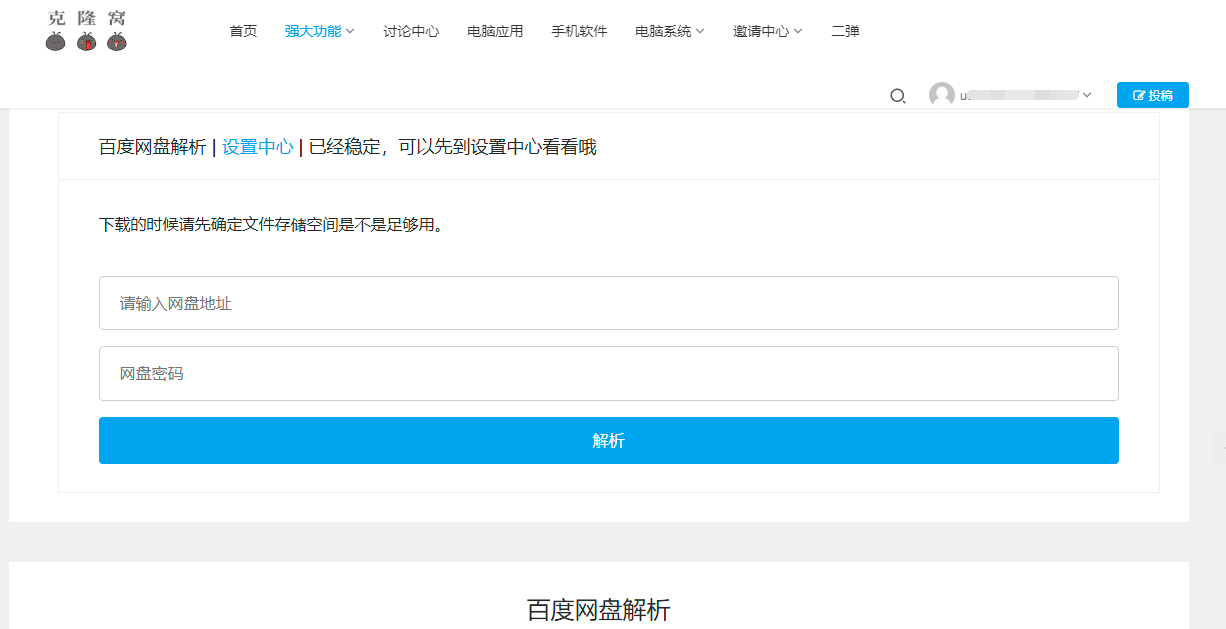Expand the 强大功能 dropdown menu
The width and height of the screenshot is (1226, 629).
coord(319,31)
